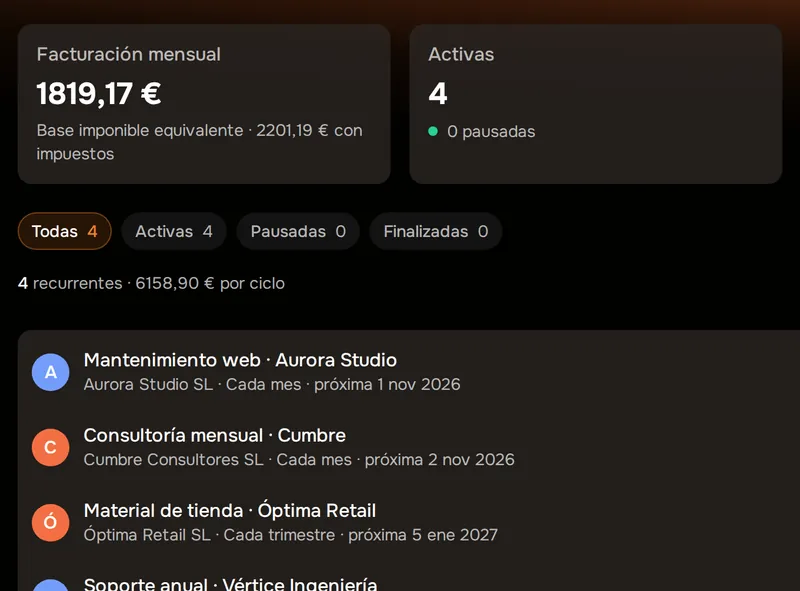Click the Base imponible equivalente text
Screen dimensions: 800x591
140,130
